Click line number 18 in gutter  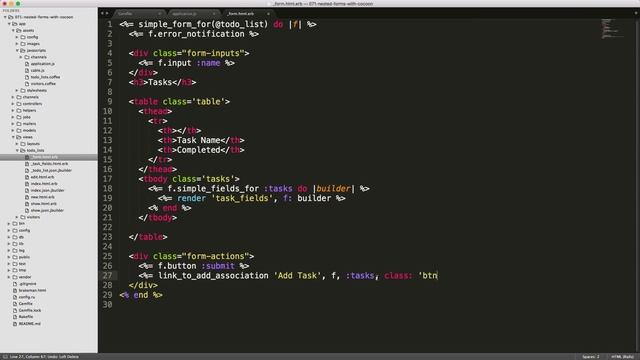pos(107,189)
